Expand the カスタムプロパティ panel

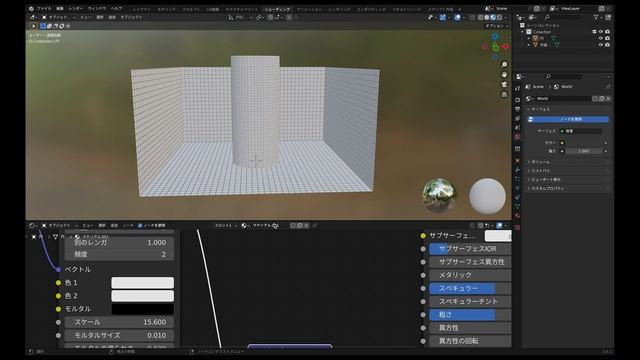[x=568, y=189]
